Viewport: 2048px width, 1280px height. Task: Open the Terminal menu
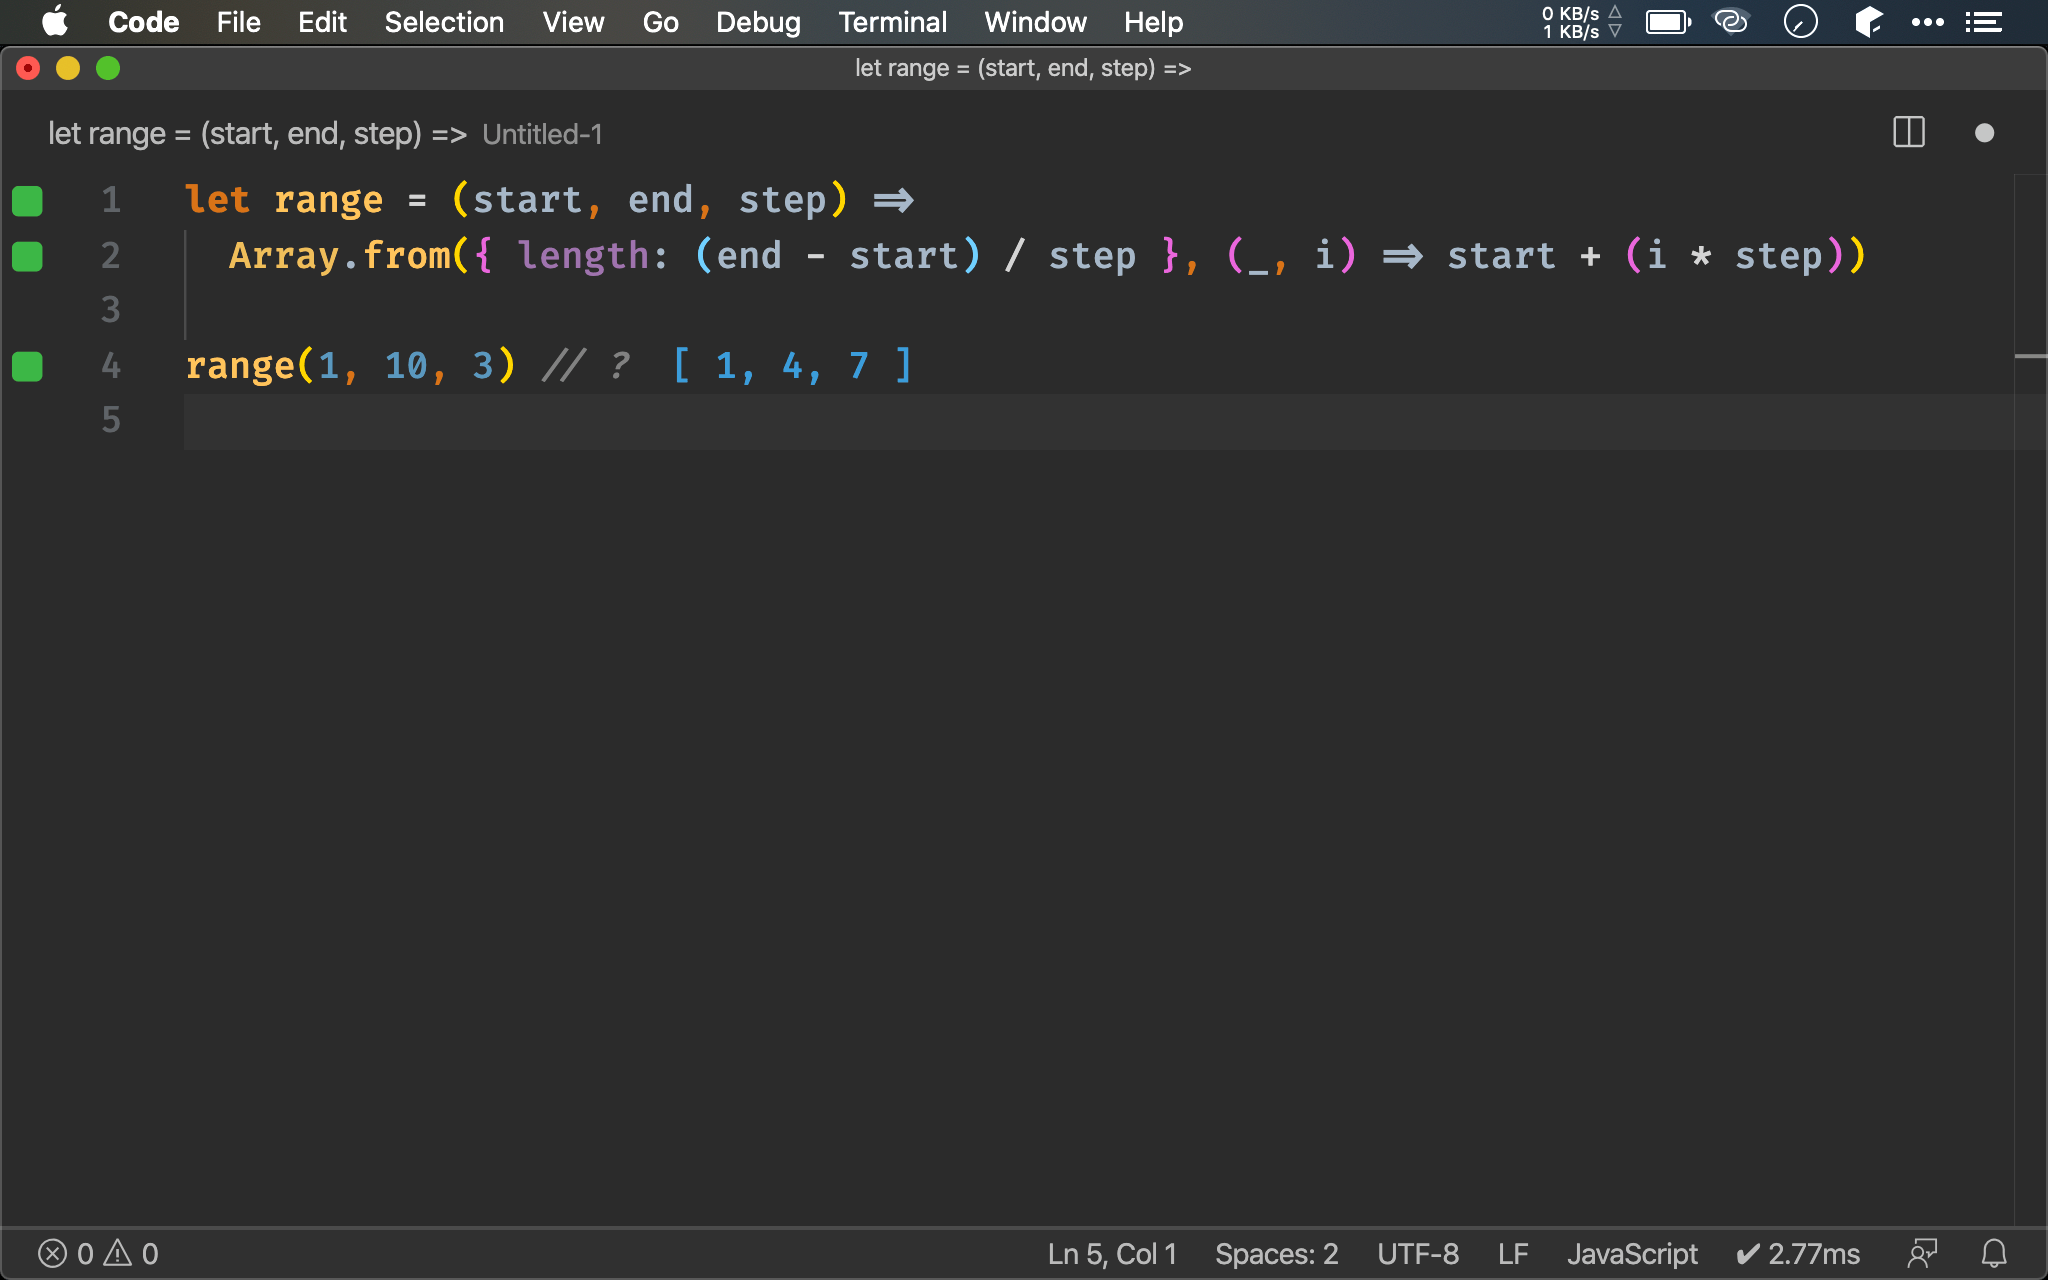892,22
